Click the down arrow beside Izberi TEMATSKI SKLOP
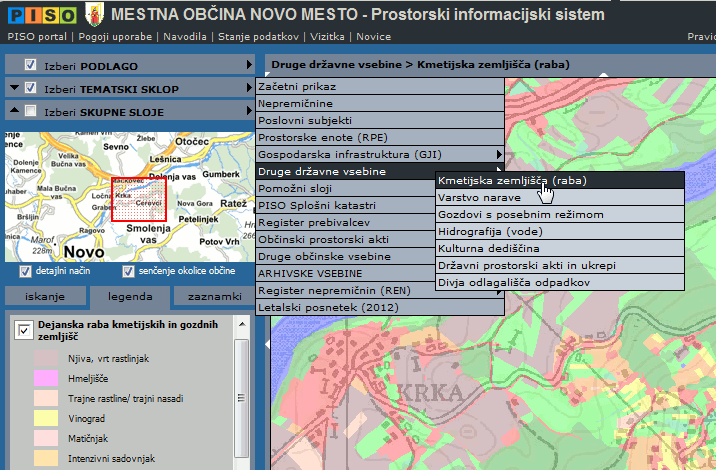Viewport: 716px width, 470px height. click(x=14, y=88)
